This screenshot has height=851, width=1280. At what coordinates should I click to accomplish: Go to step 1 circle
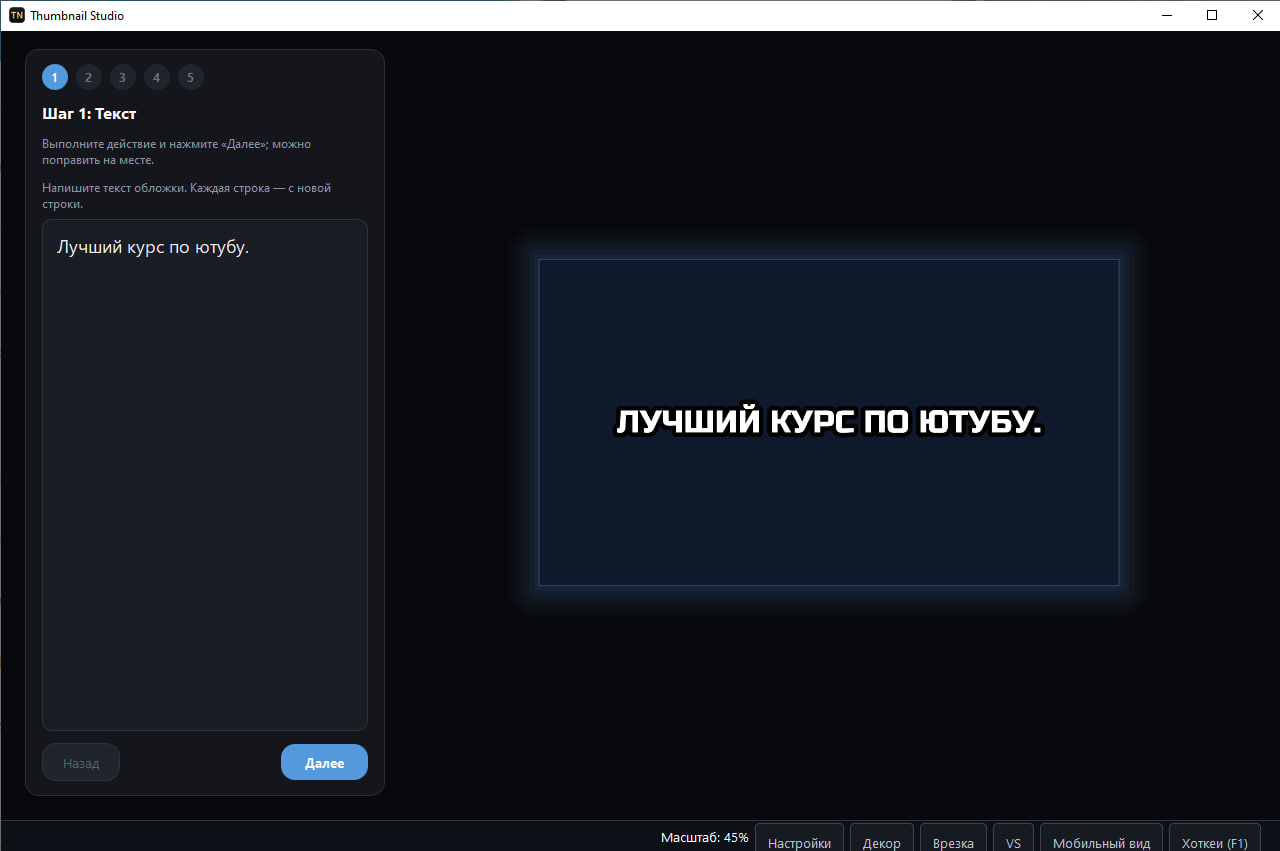(x=55, y=77)
